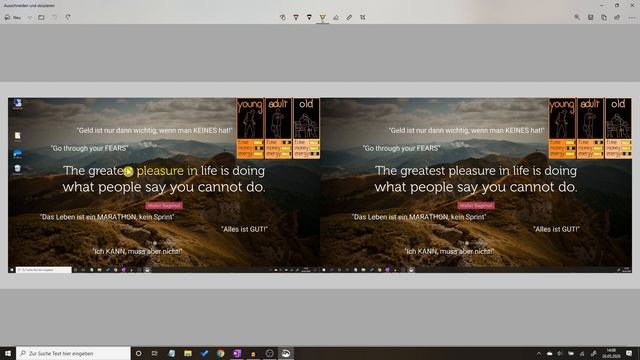Image resolution: width=640 pixels, height=360 pixels.
Task: Open OneNote from the taskbar
Action: tap(237, 353)
